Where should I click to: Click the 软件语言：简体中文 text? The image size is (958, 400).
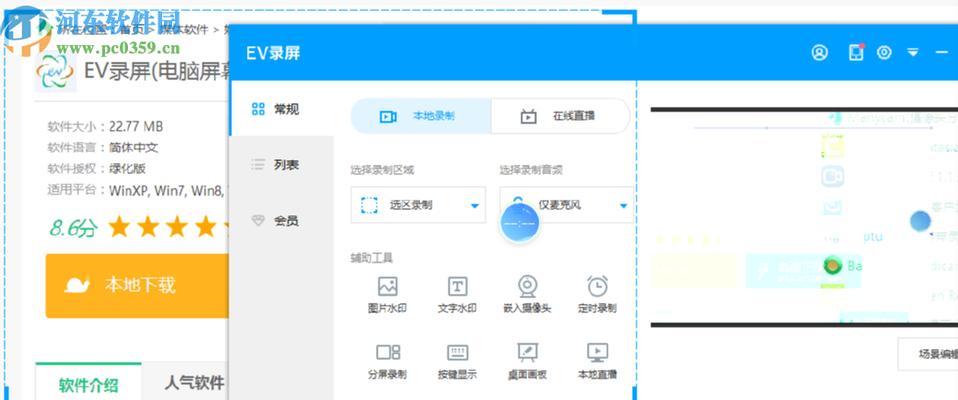103,148
